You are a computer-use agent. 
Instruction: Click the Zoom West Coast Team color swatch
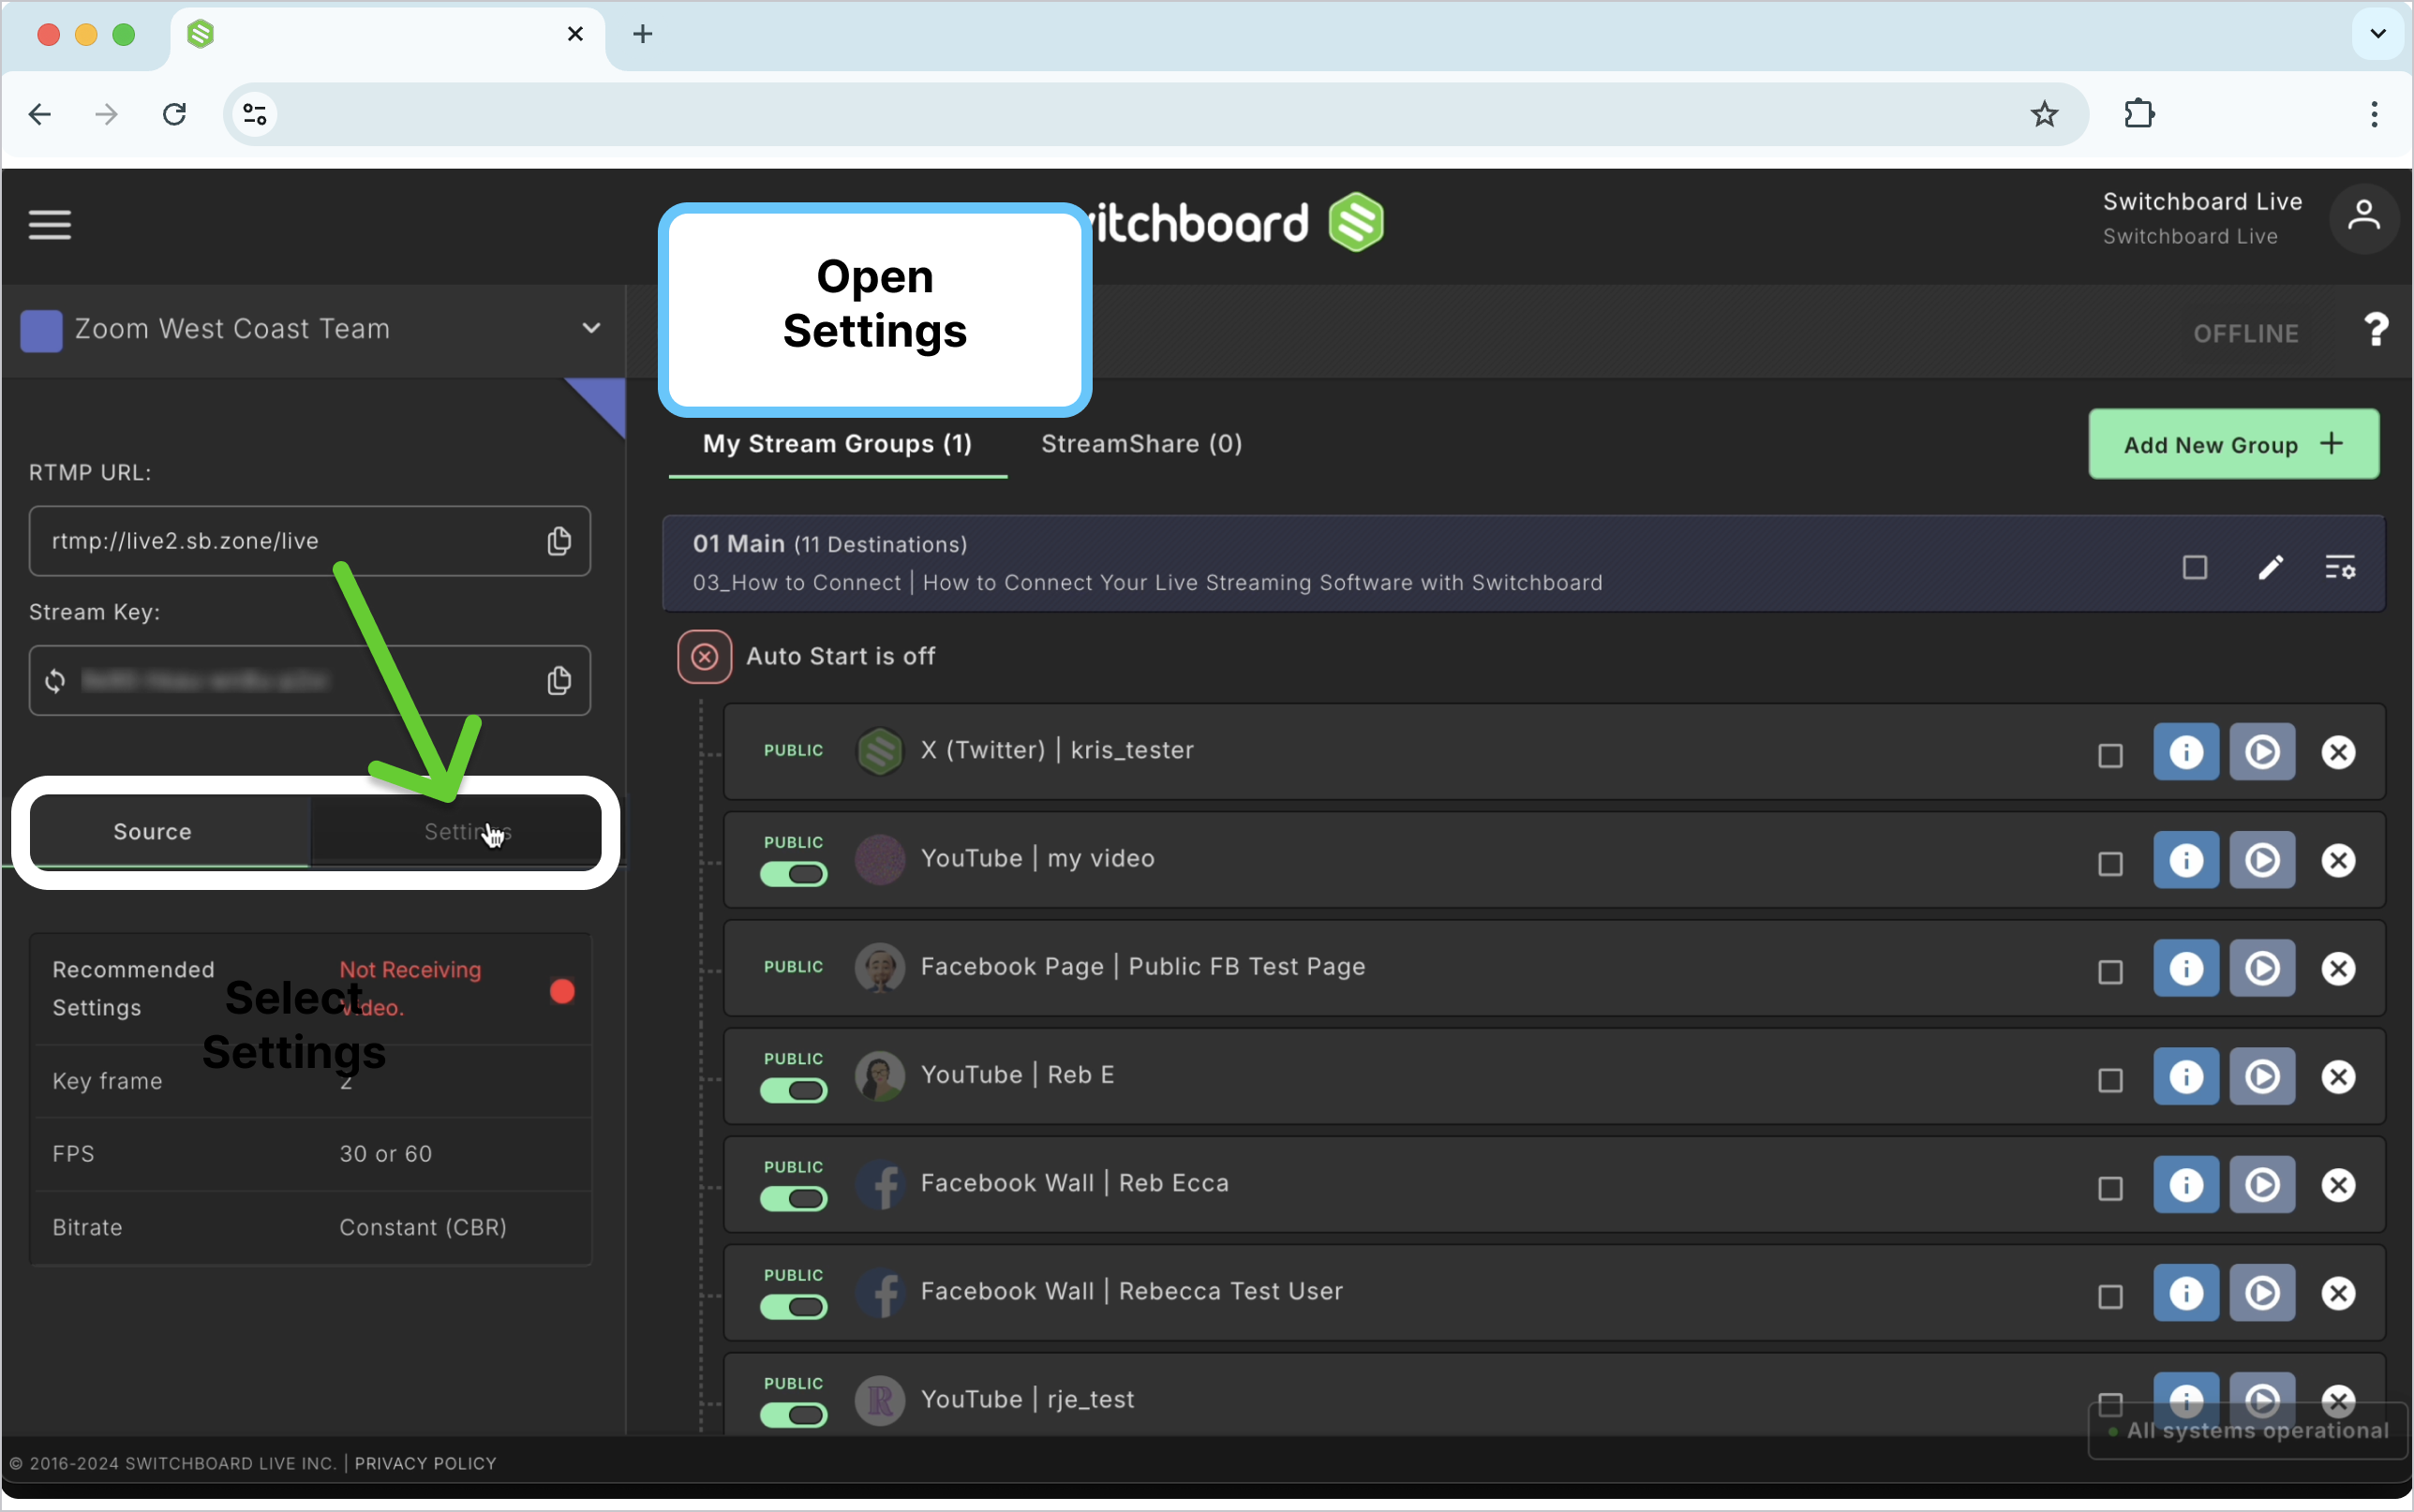tap(41, 330)
